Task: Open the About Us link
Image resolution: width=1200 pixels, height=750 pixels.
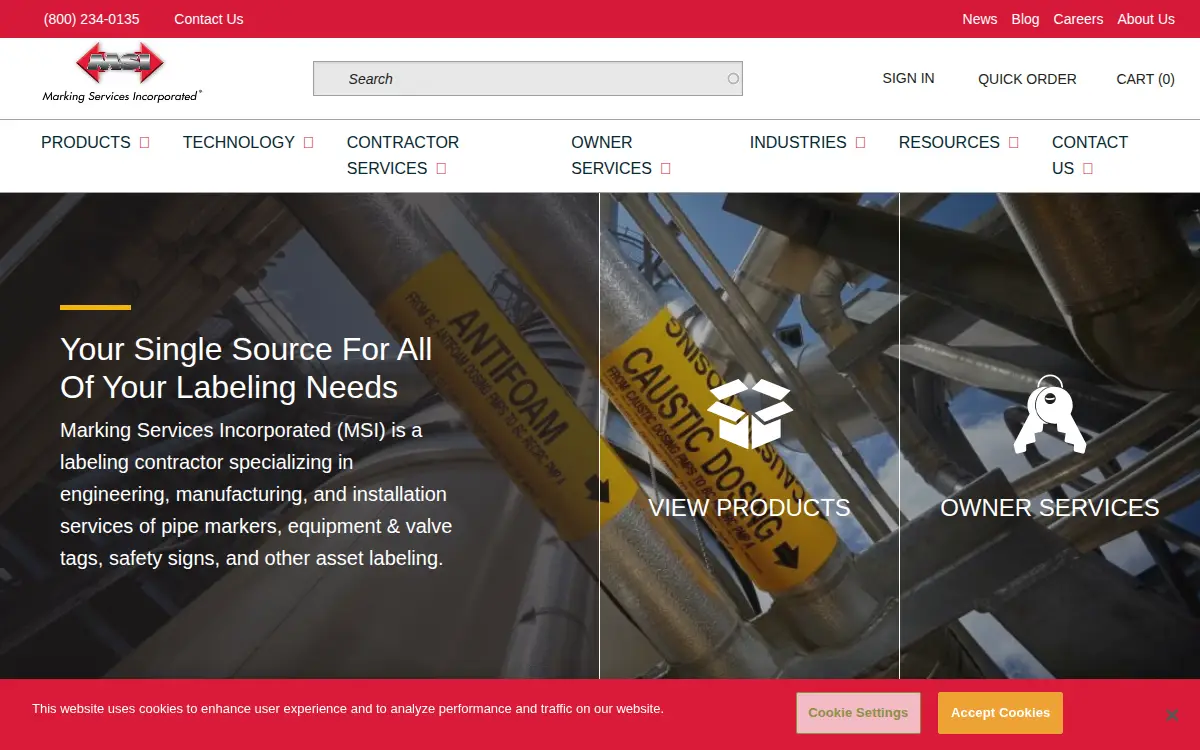Action: point(1146,19)
